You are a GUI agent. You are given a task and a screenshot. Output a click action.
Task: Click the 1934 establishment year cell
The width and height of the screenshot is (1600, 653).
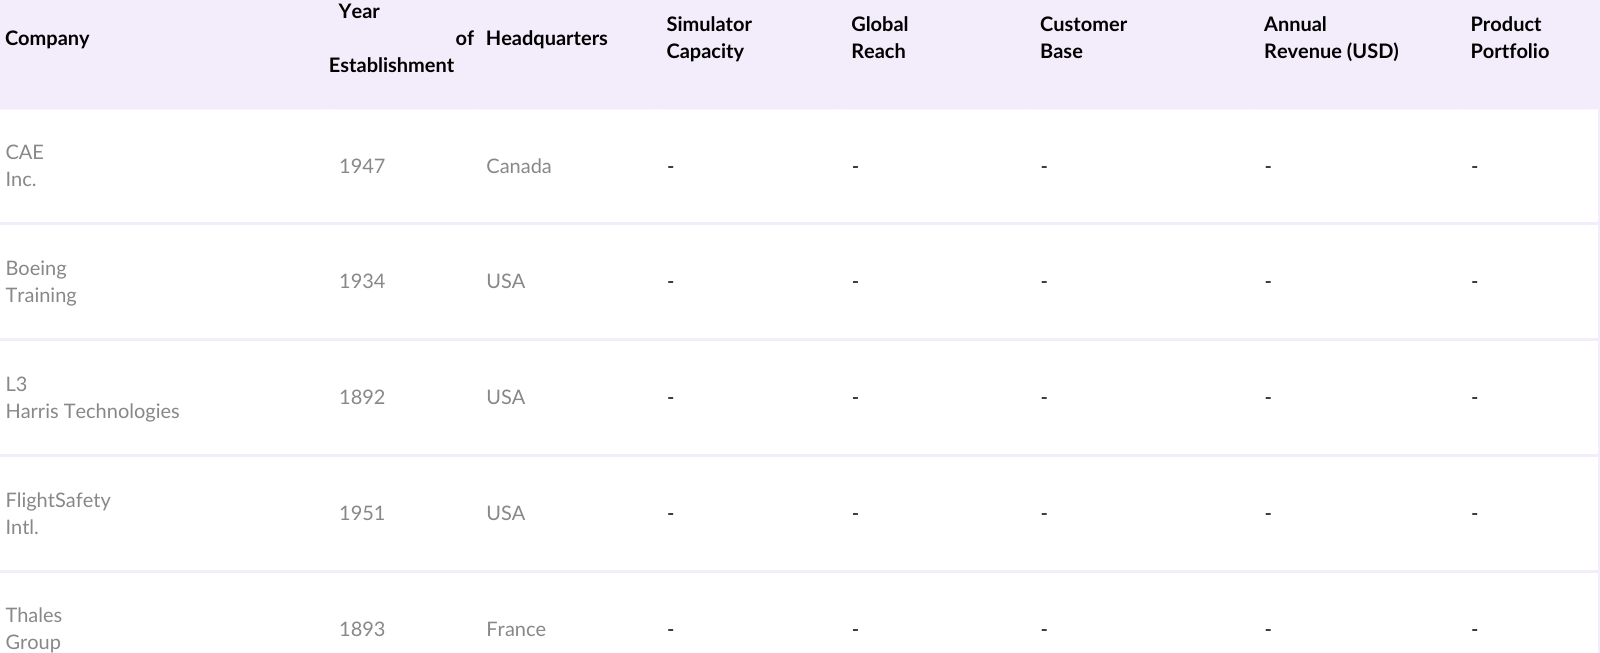pyautogui.click(x=362, y=281)
